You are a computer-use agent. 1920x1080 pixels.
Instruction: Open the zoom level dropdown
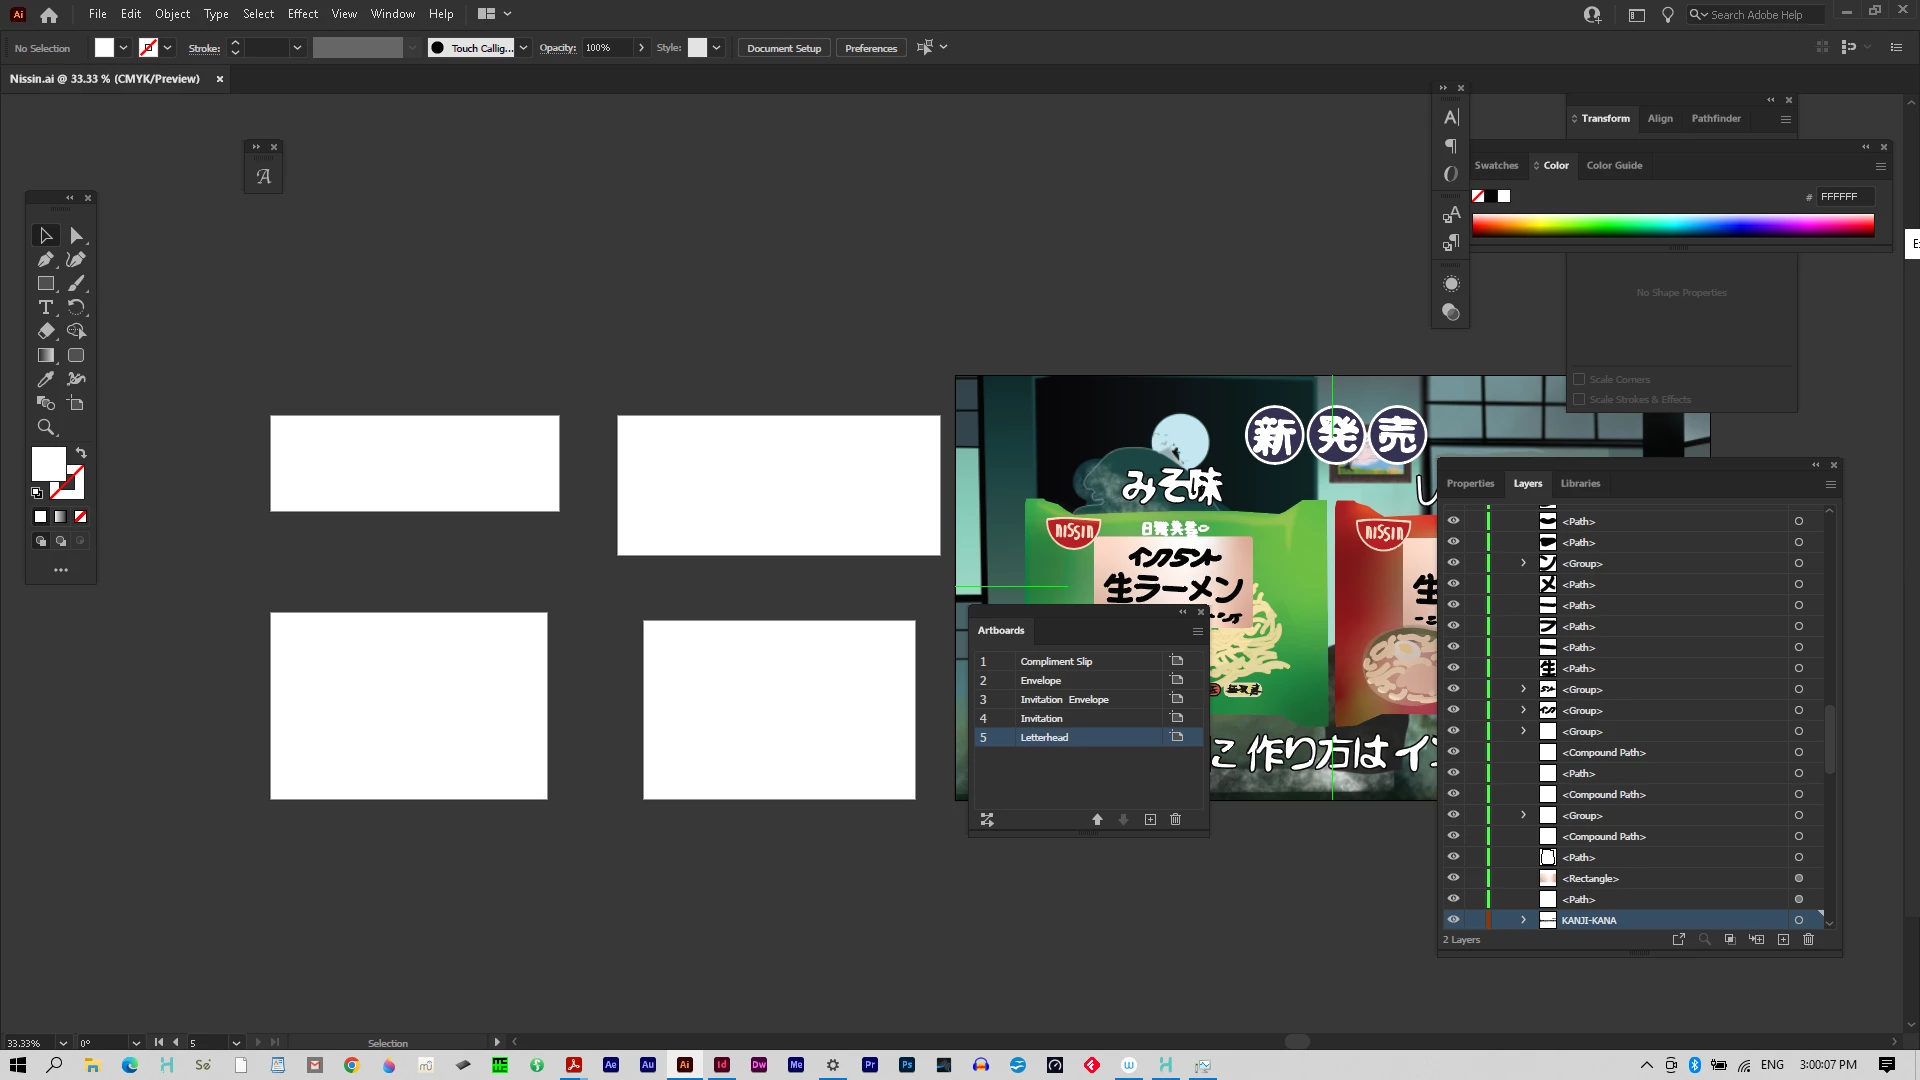coord(63,1043)
